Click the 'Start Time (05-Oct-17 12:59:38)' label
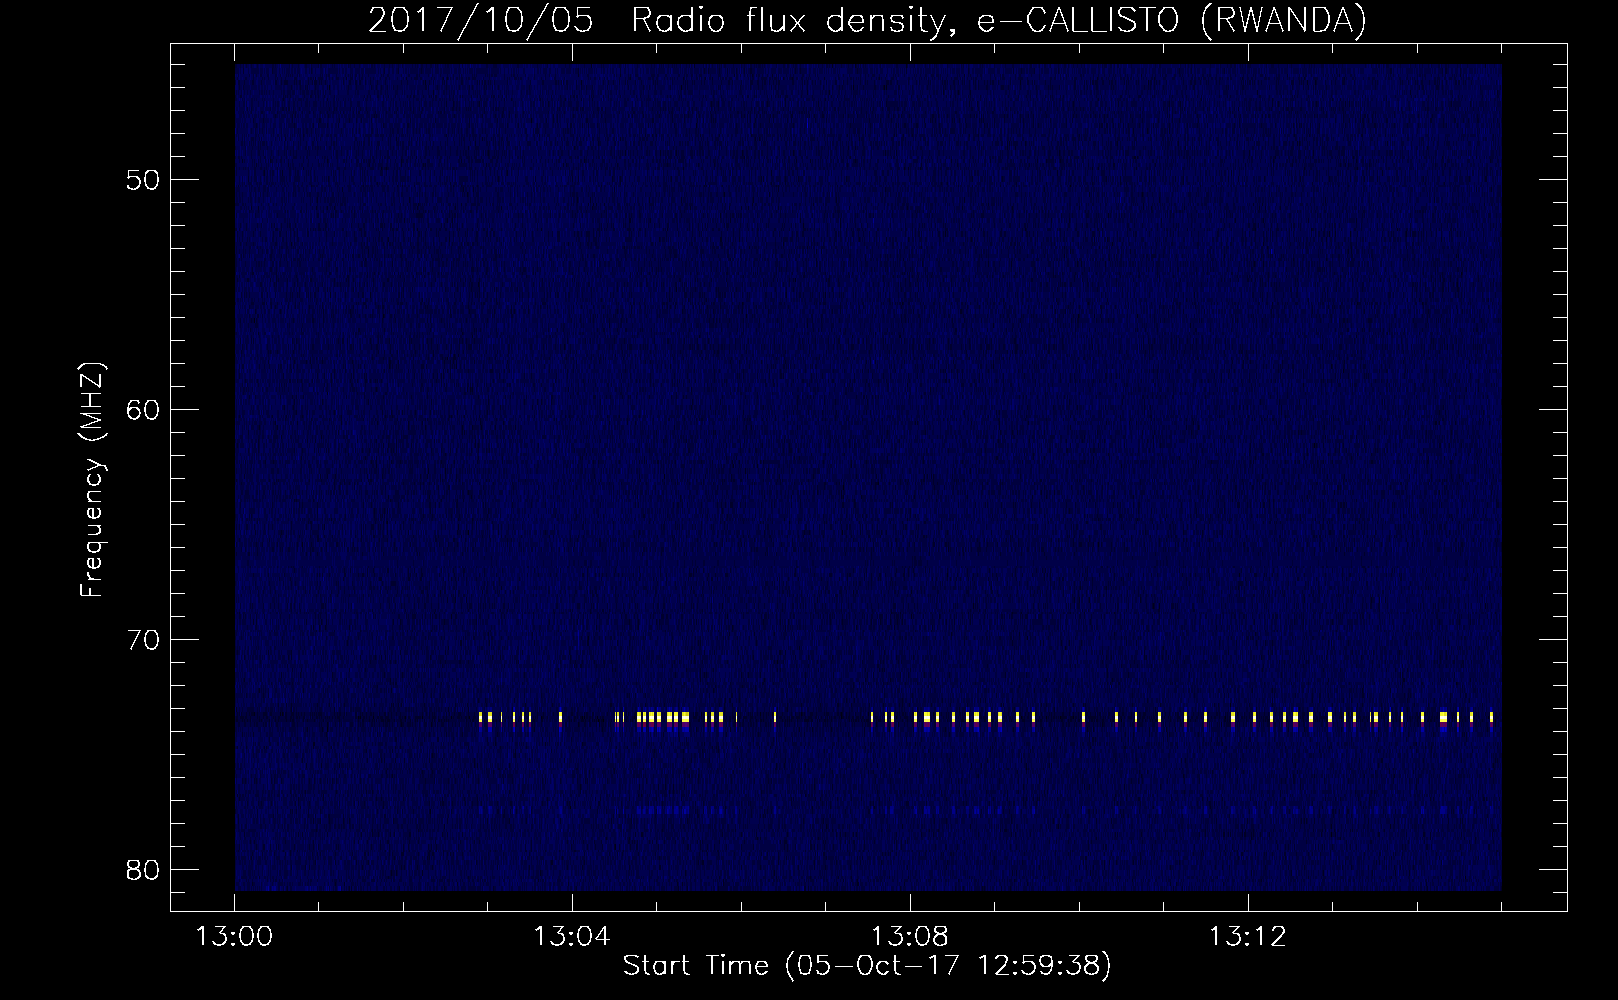1618x1000 pixels. point(867,966)
